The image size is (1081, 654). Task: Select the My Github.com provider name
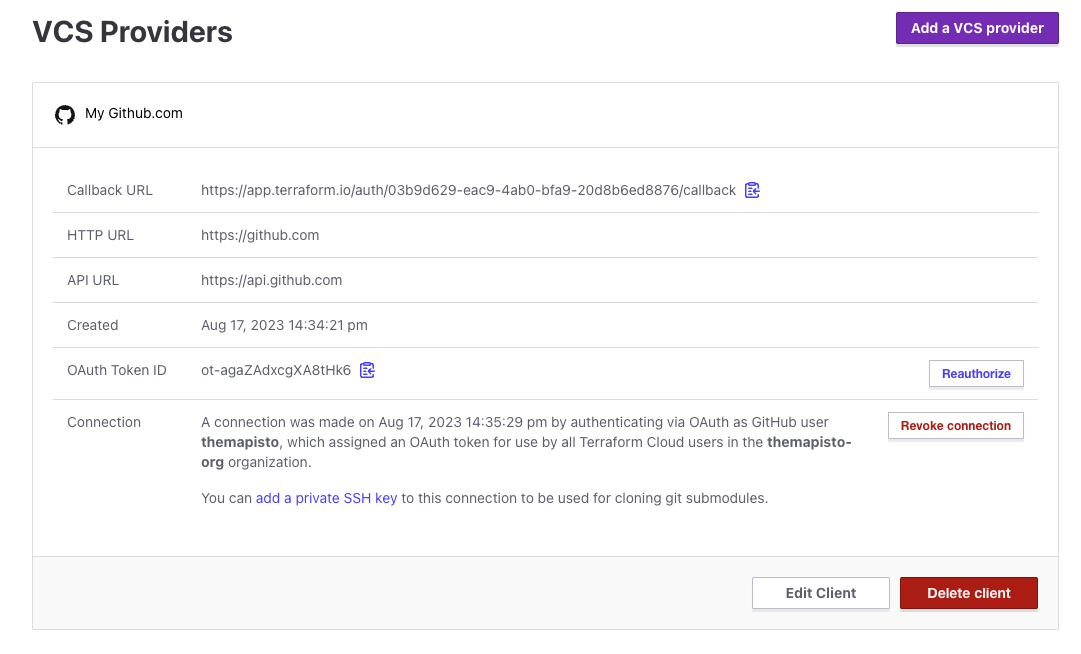coord(134,114)
